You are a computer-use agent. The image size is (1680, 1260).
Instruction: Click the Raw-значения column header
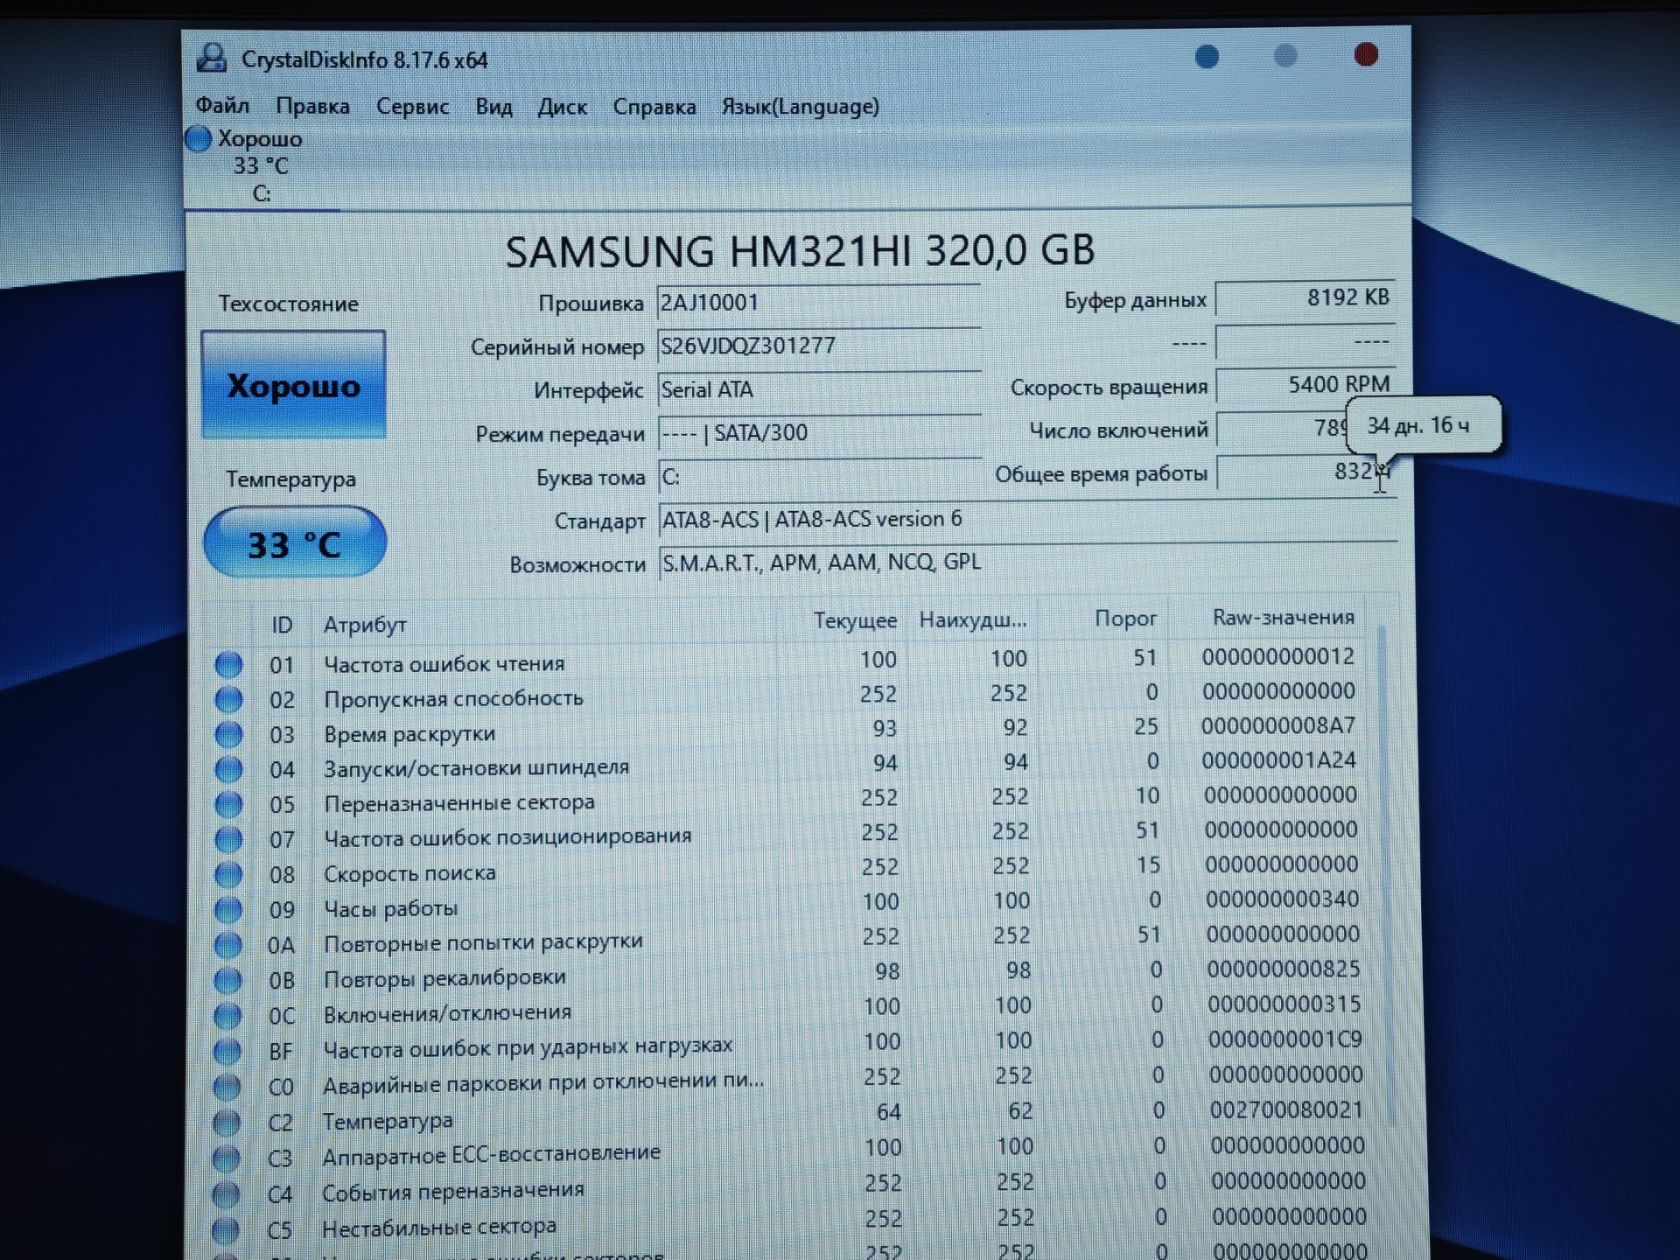(1283, 617)
